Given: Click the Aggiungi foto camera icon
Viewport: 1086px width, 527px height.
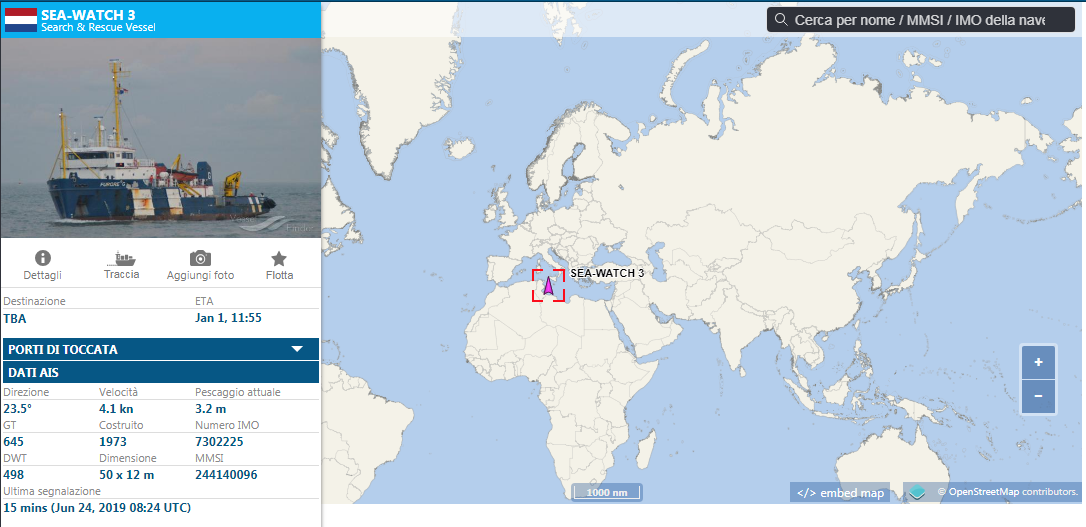Looking at the screenshot, I should point(200,258).
